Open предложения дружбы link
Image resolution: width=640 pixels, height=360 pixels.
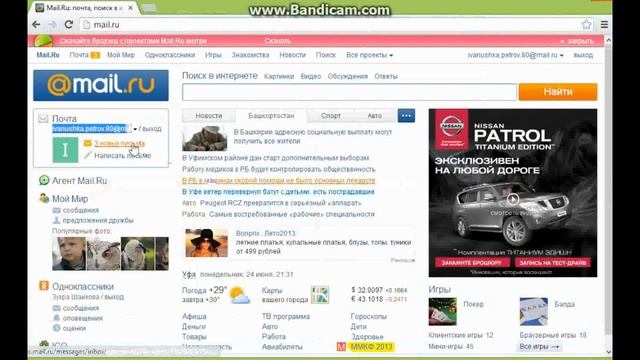tap(98, 220)
